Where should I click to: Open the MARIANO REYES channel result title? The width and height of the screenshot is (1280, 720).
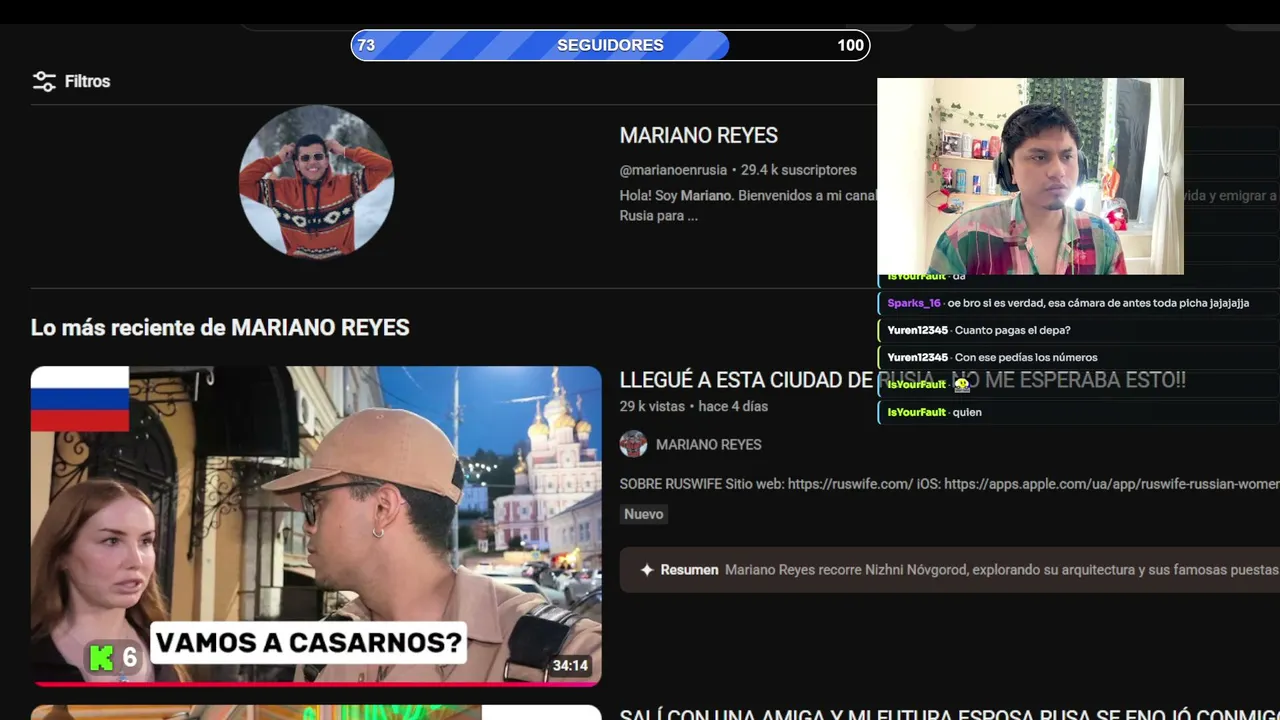point(698,135)
